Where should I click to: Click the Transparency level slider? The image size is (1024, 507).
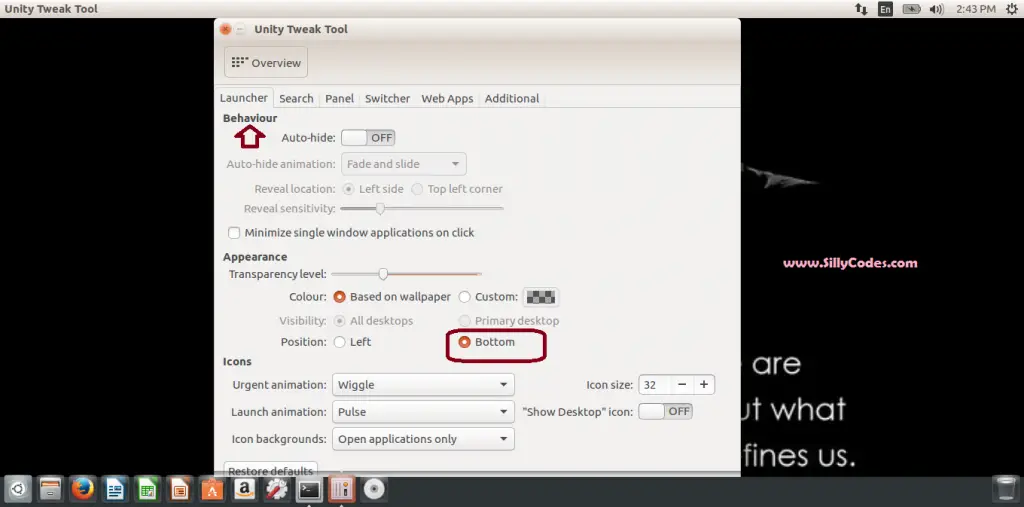coord(406,274)
